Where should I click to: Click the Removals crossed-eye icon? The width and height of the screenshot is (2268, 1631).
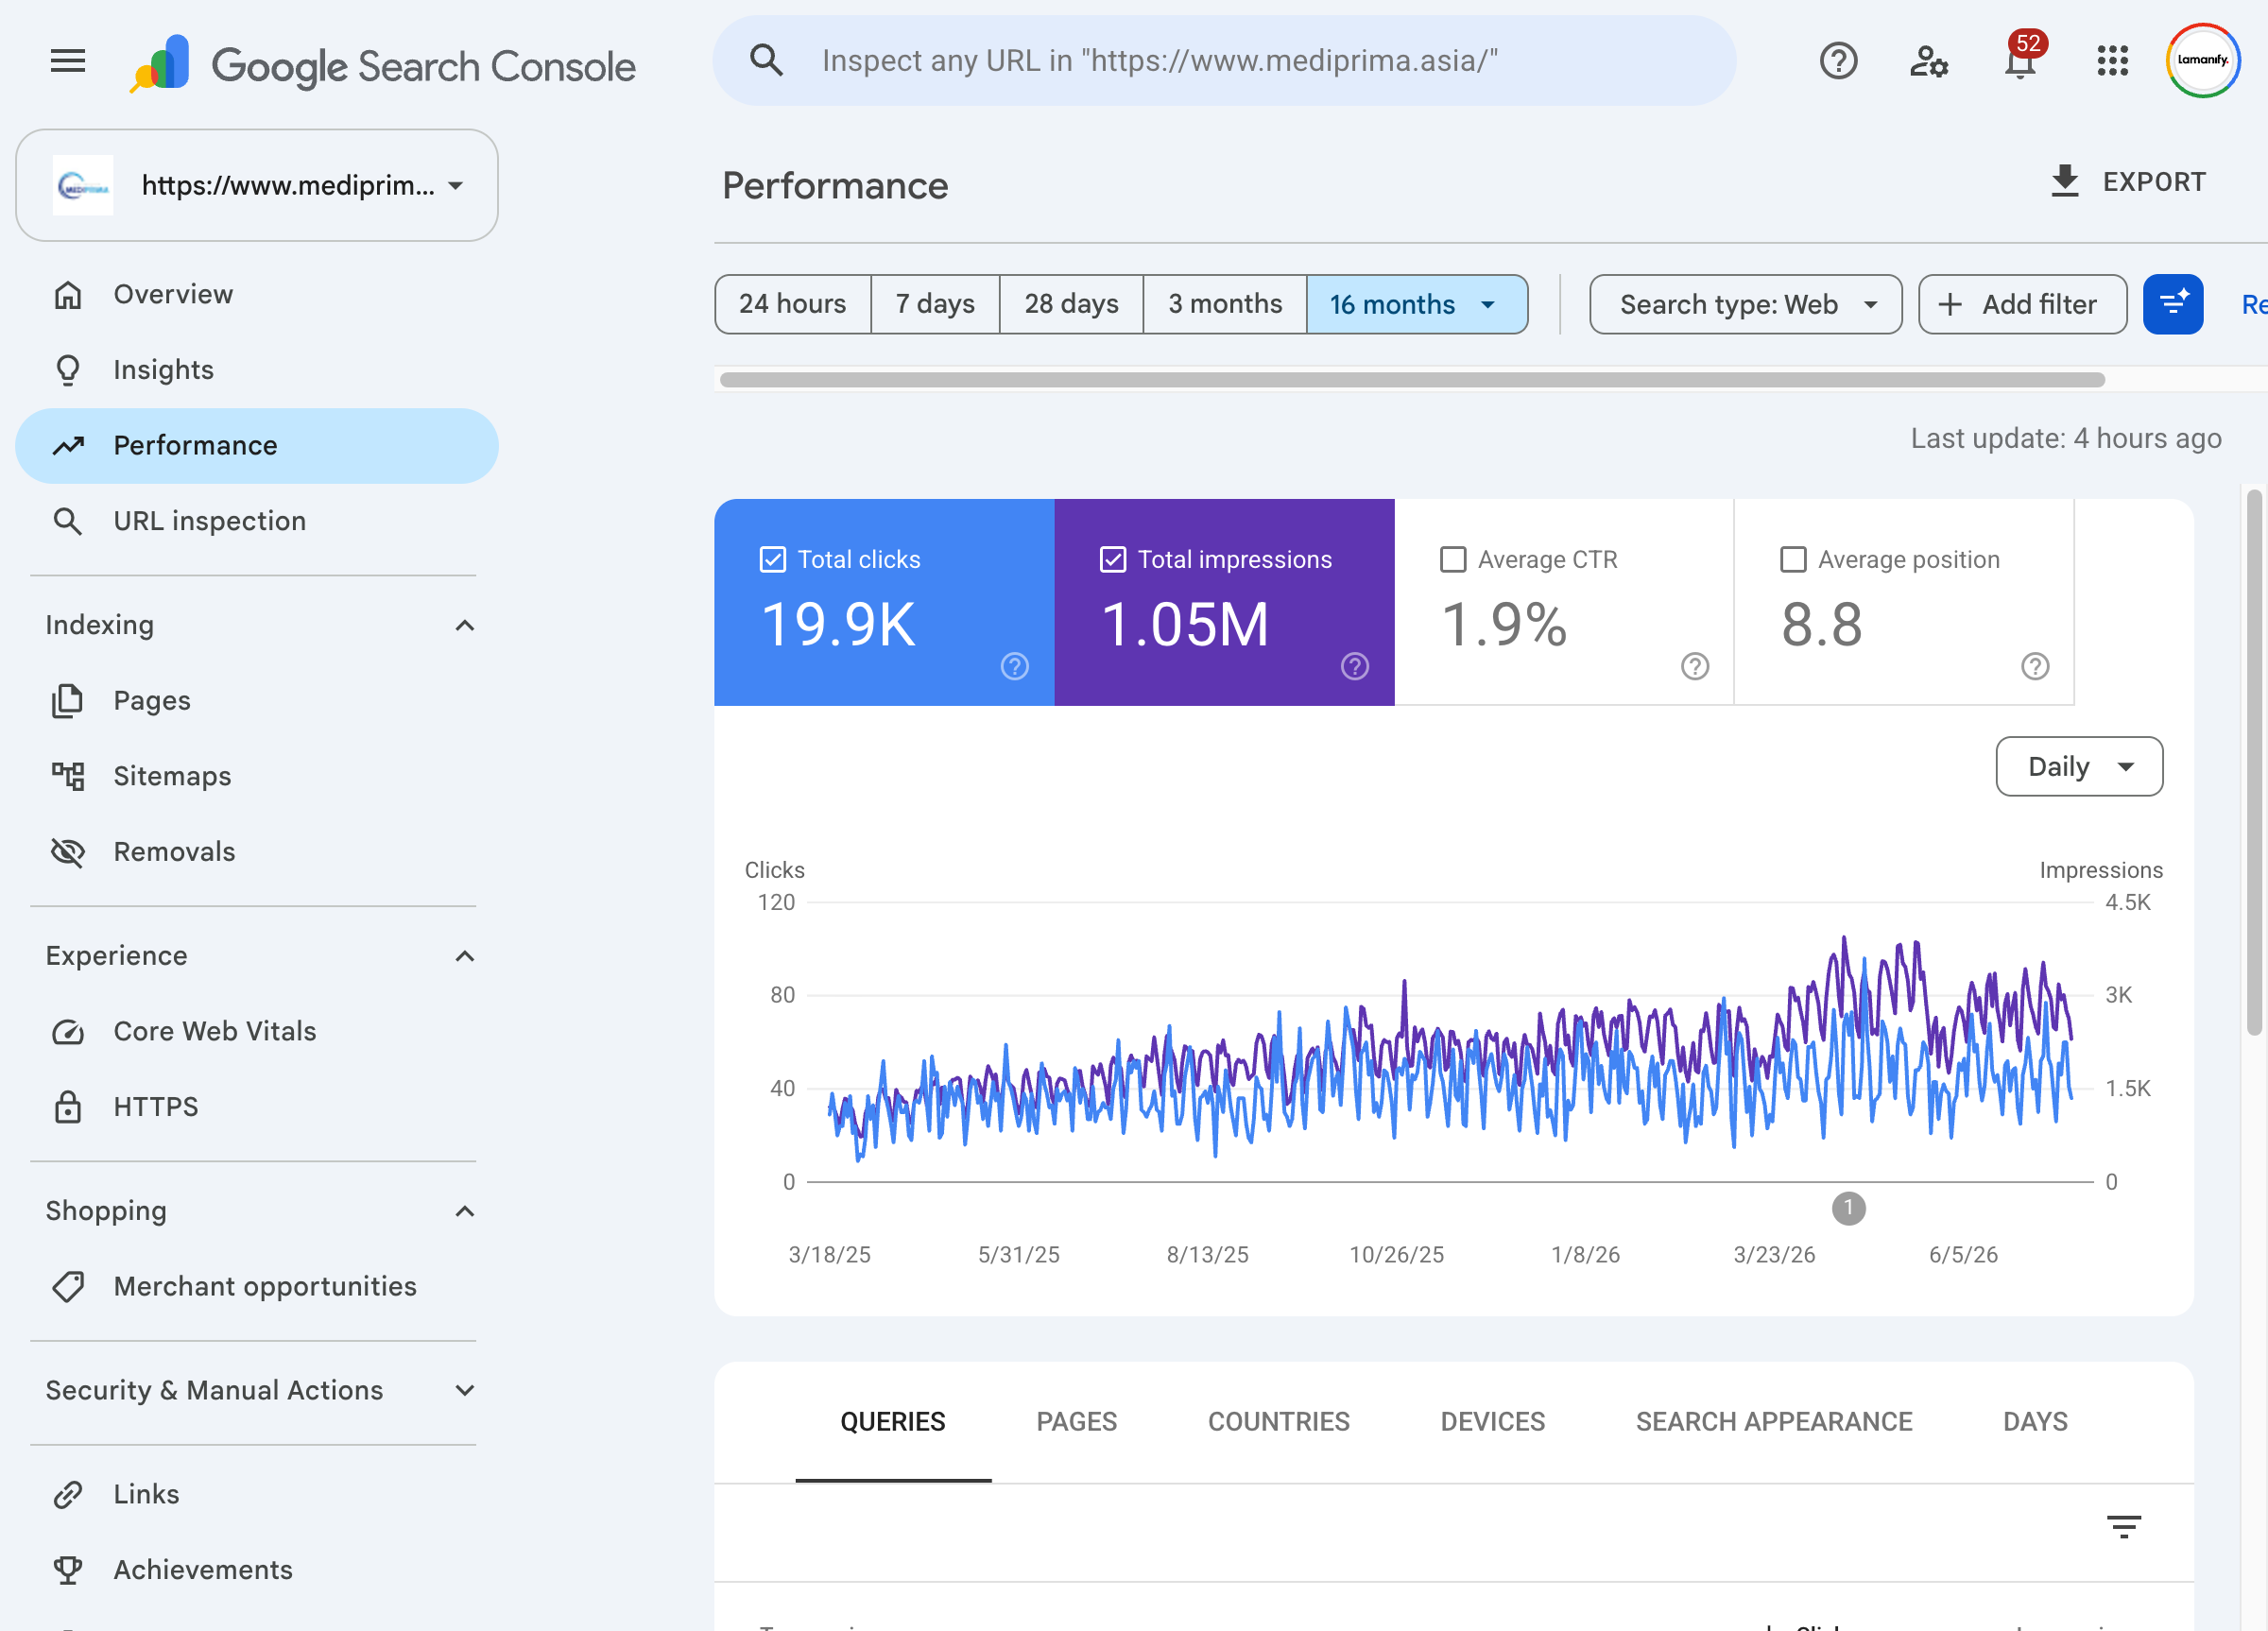tap(68, 852)
